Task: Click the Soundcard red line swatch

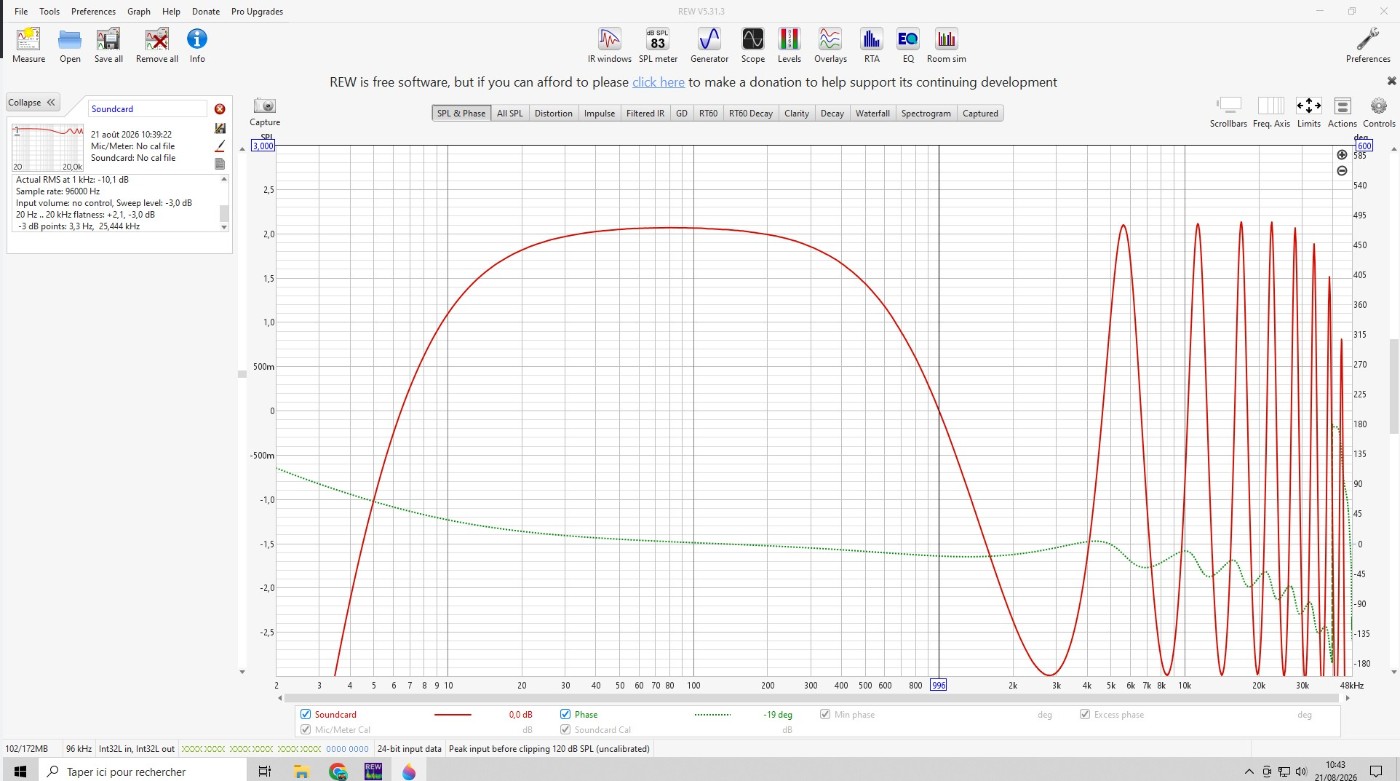Action: 452,715
